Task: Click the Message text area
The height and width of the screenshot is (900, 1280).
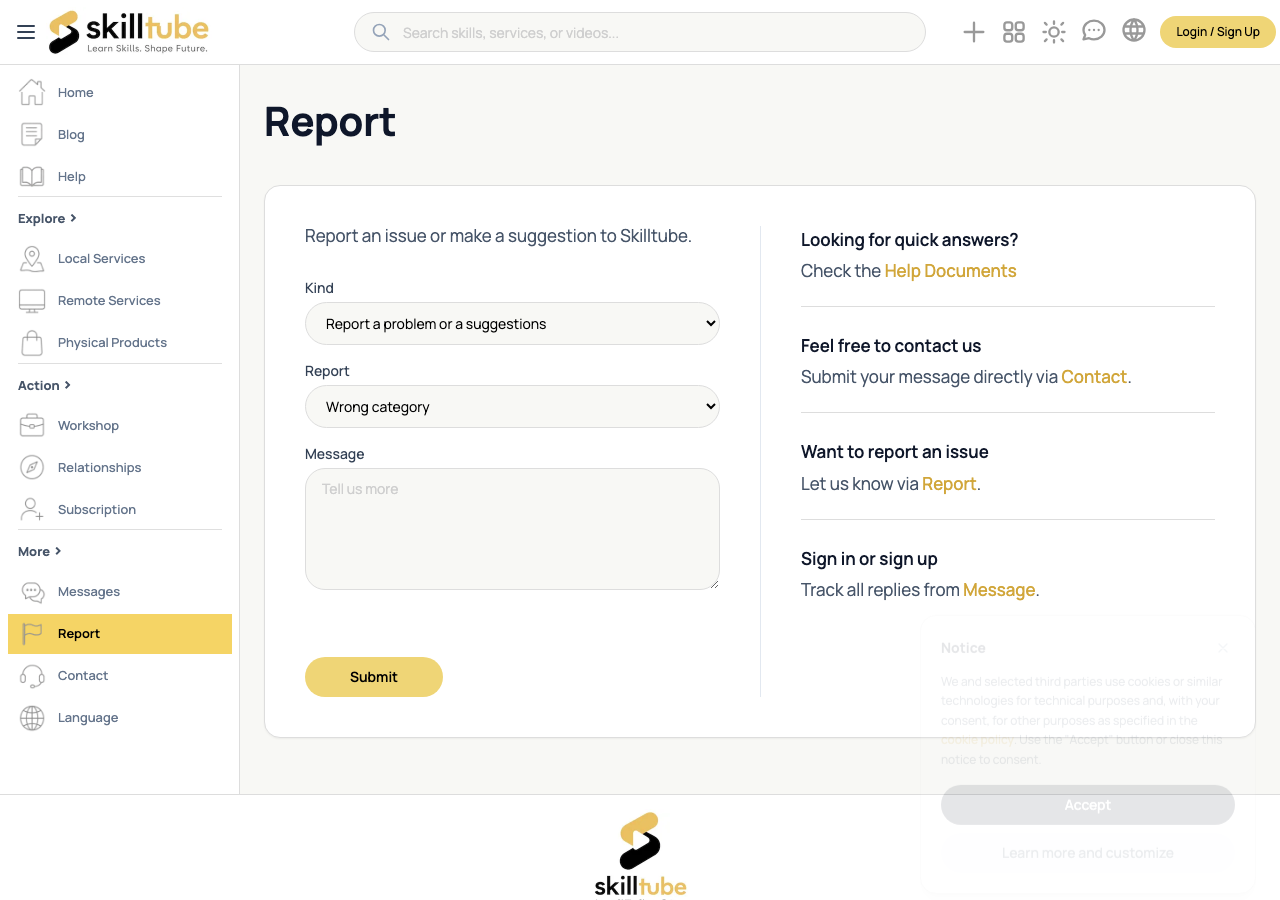Action: (x=512, y=529)
